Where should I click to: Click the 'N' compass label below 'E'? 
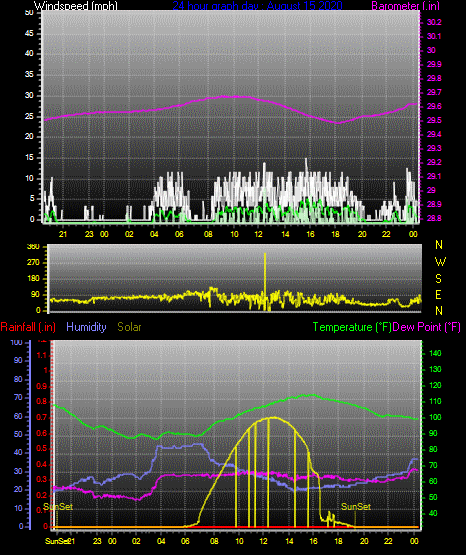coord(439,310)
